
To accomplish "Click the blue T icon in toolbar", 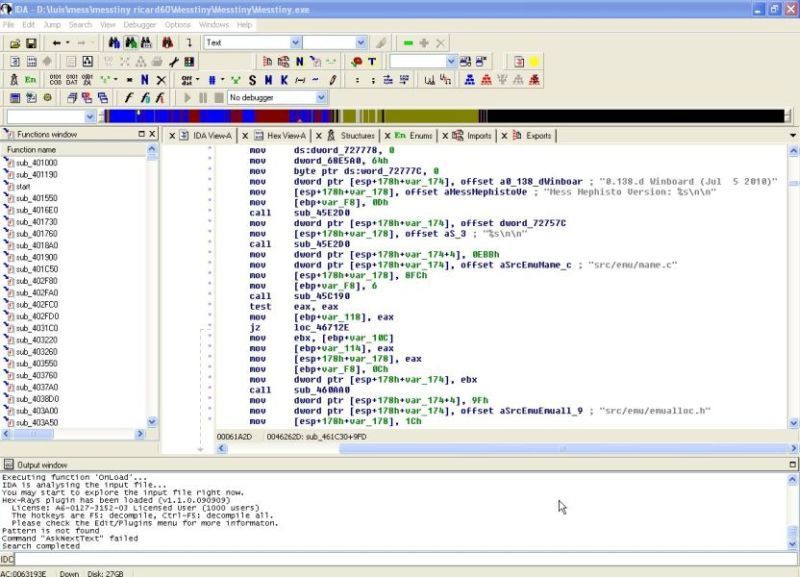I will (x=372, y=62).
